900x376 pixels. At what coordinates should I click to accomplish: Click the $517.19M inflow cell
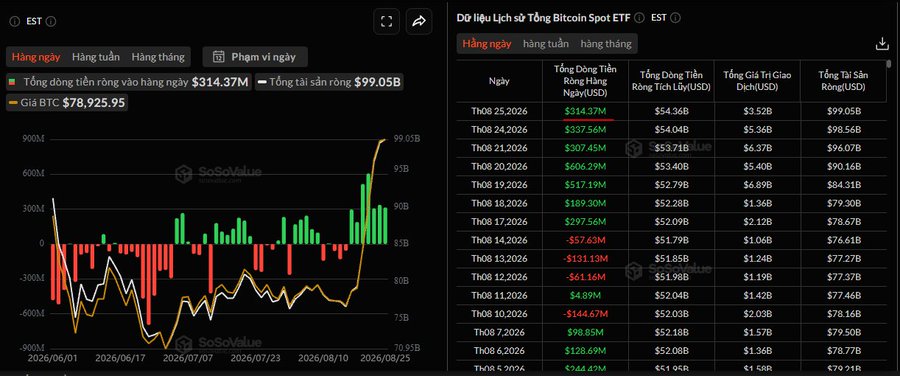[585, 185]
